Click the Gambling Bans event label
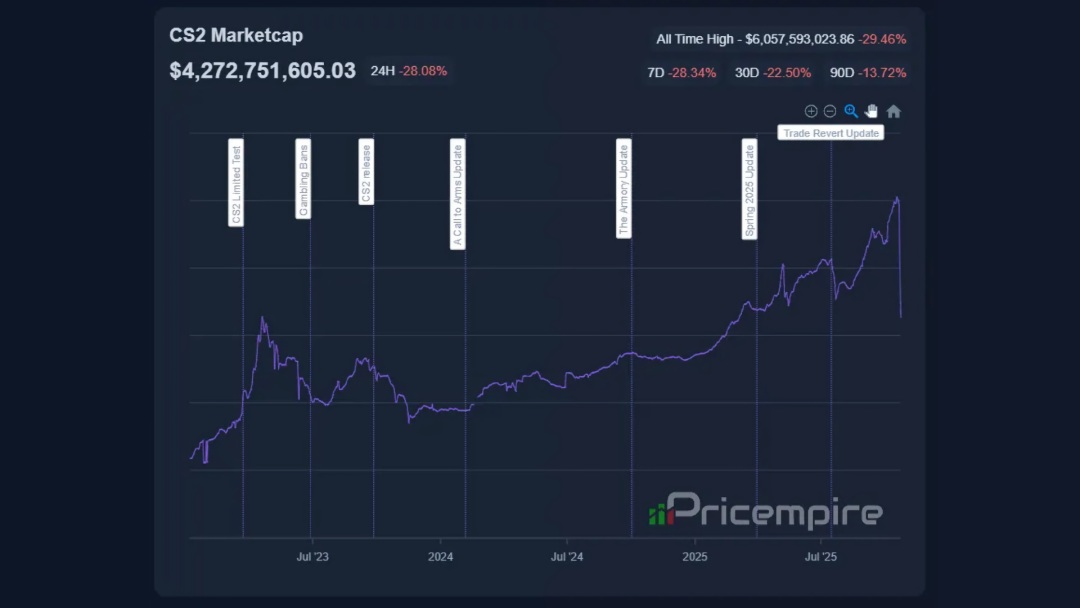 click(304, 179)
